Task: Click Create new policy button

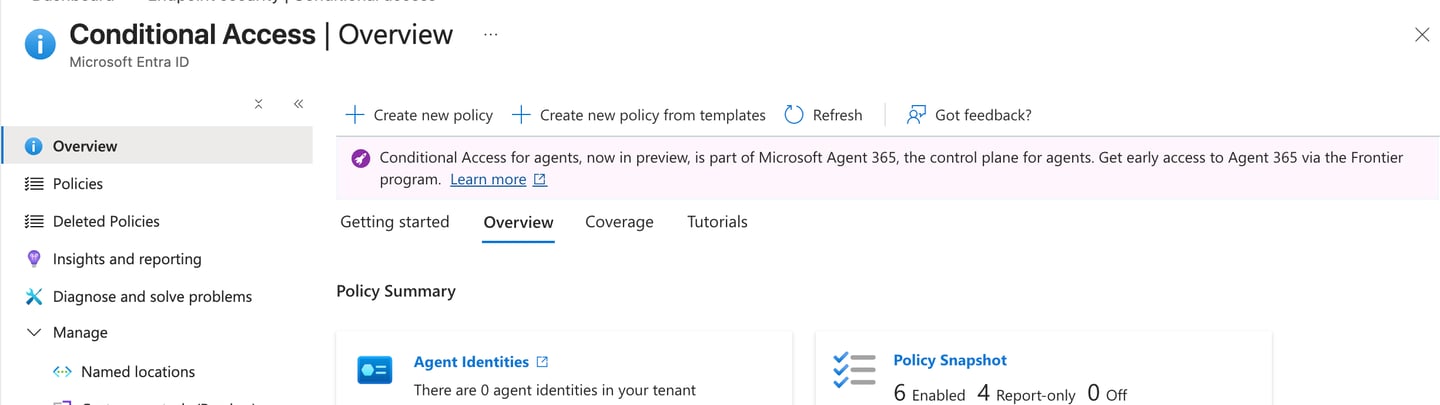Action: click(420, 115)
